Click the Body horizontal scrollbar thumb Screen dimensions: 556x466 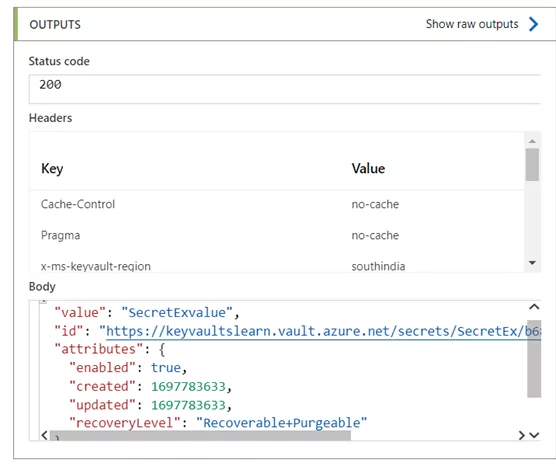(x=200, y=436)
